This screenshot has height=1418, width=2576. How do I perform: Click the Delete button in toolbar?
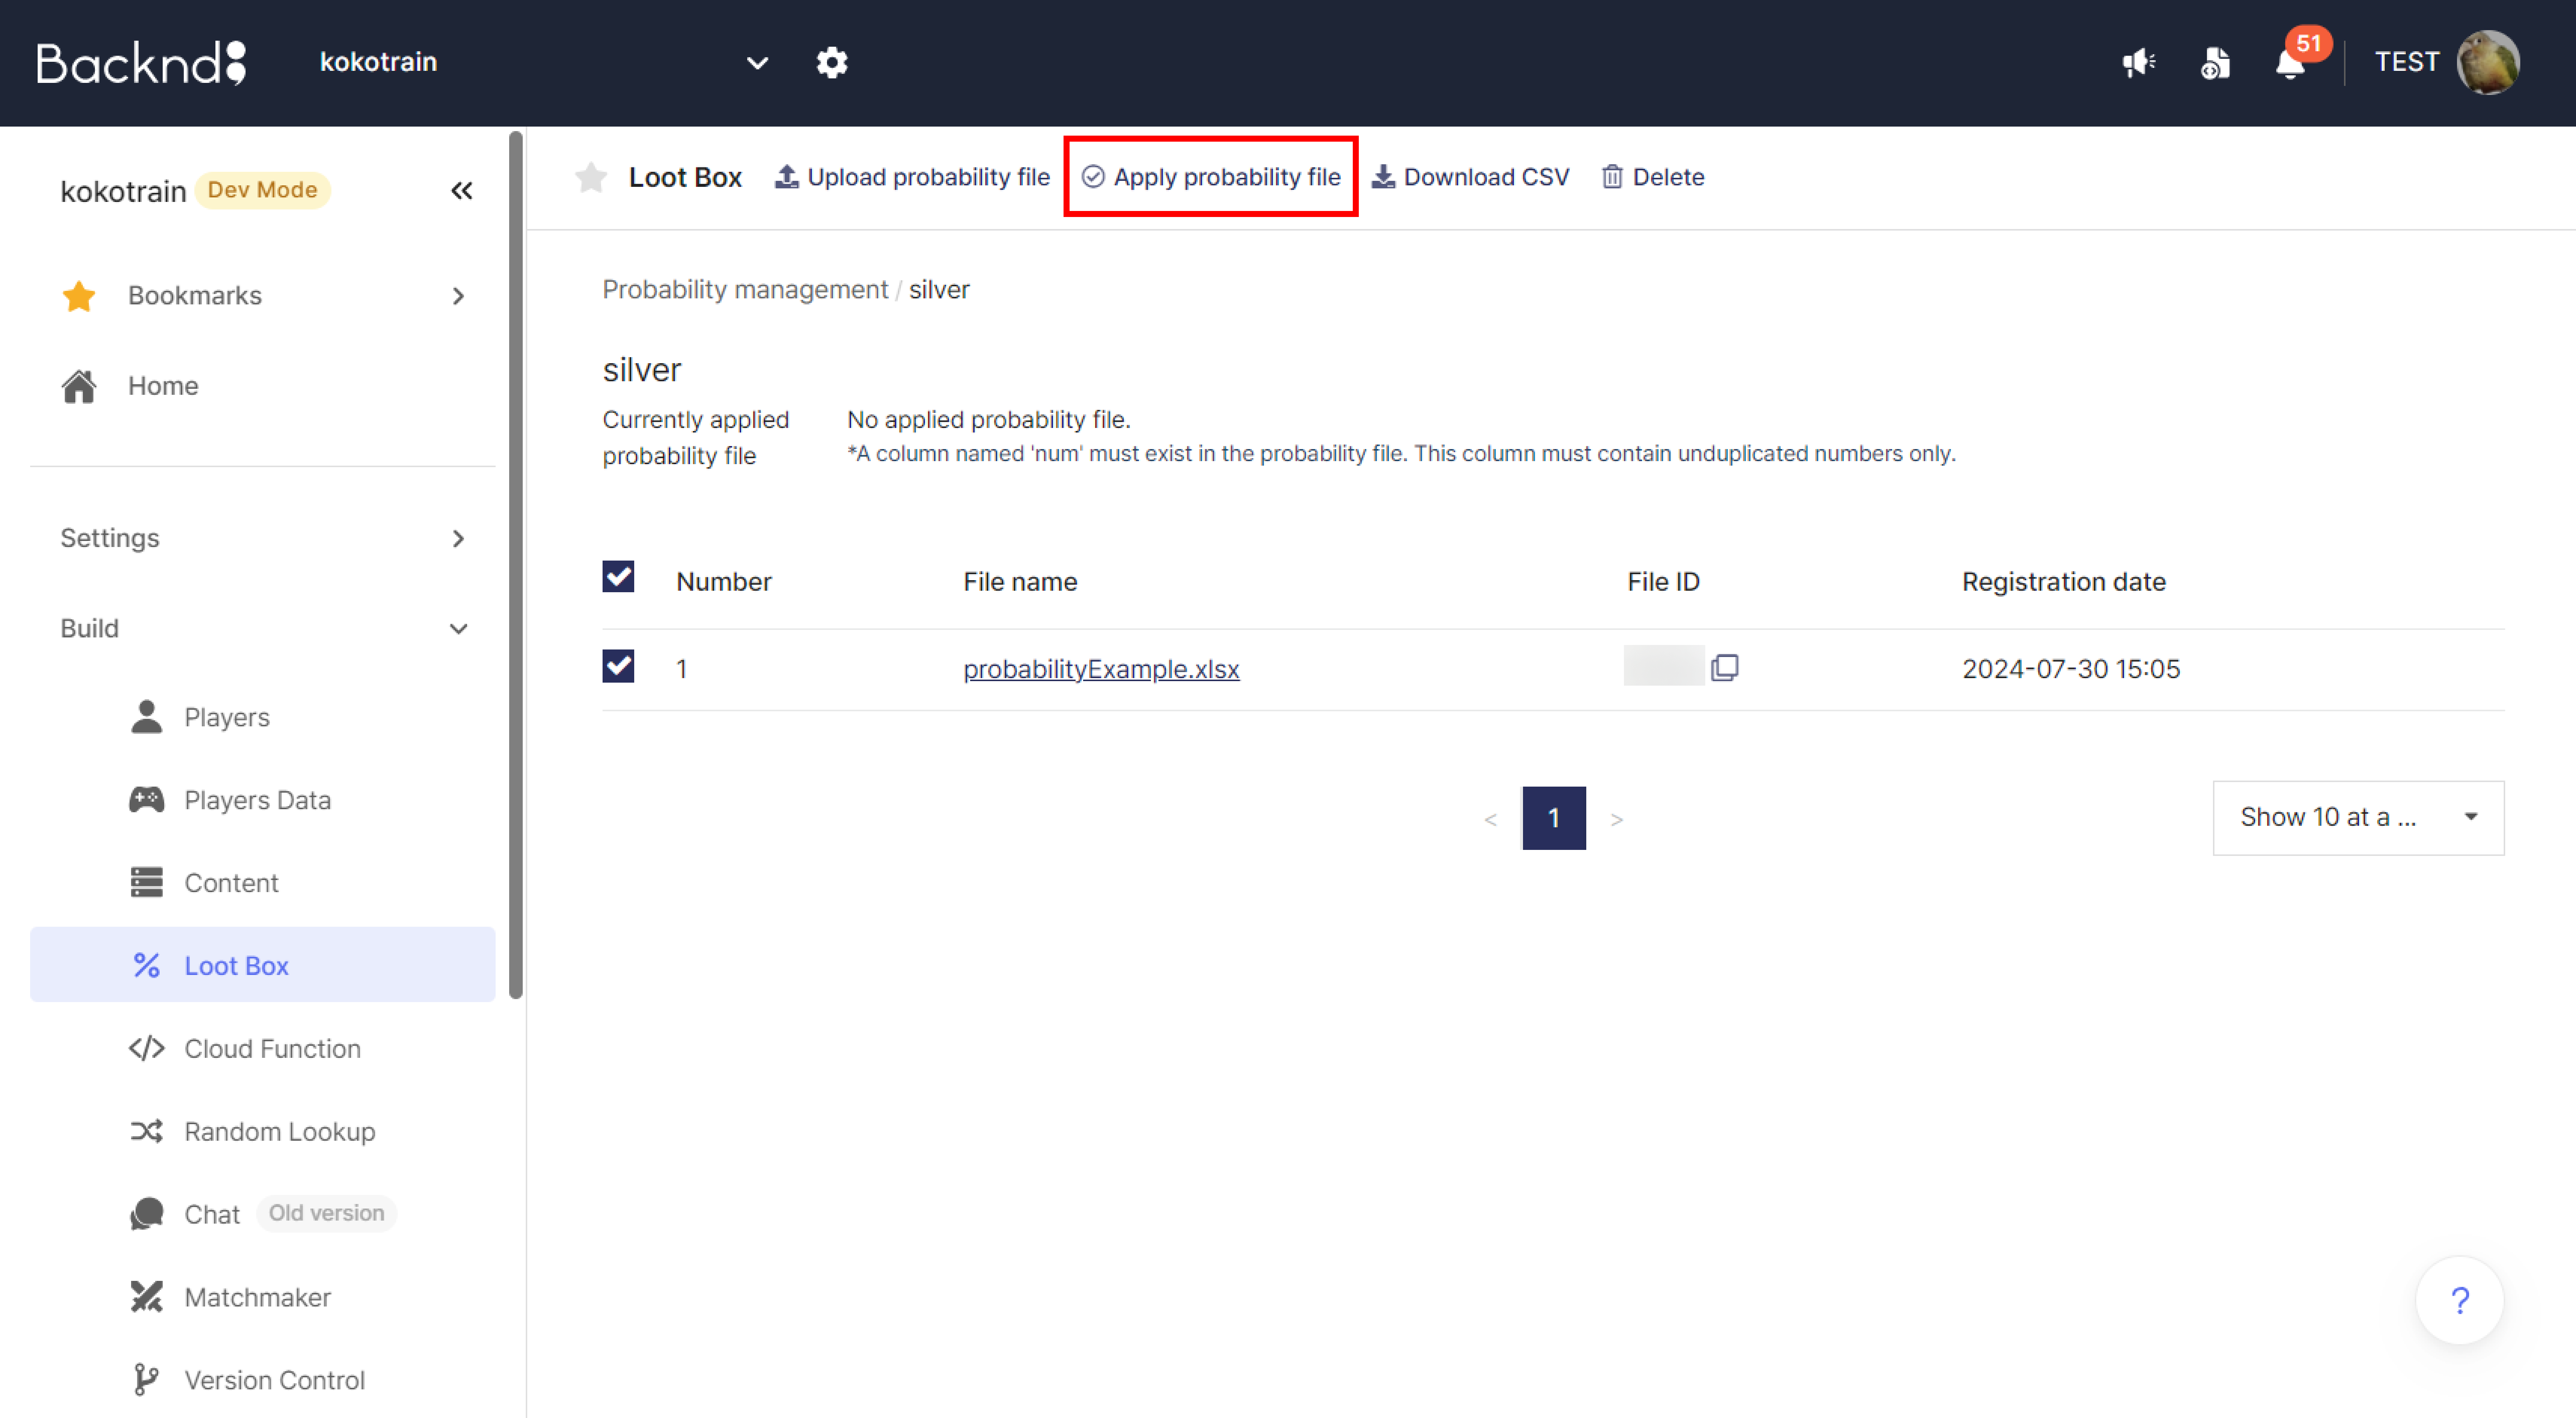1653,177
